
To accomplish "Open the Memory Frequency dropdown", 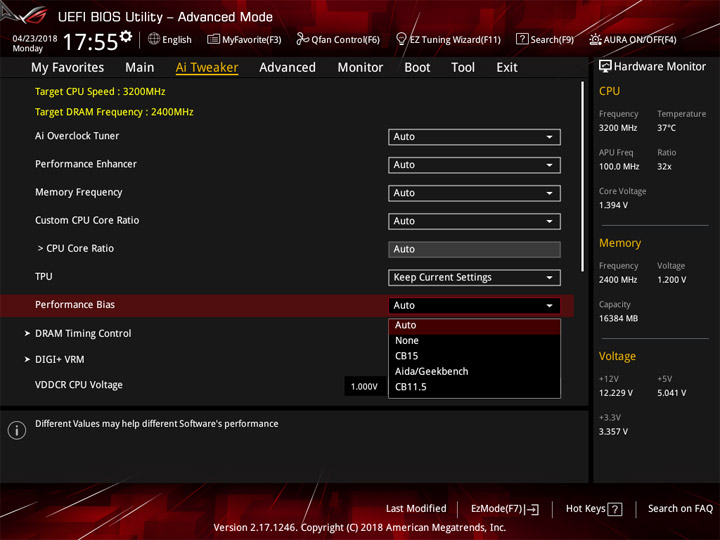I will click(474, 193).
